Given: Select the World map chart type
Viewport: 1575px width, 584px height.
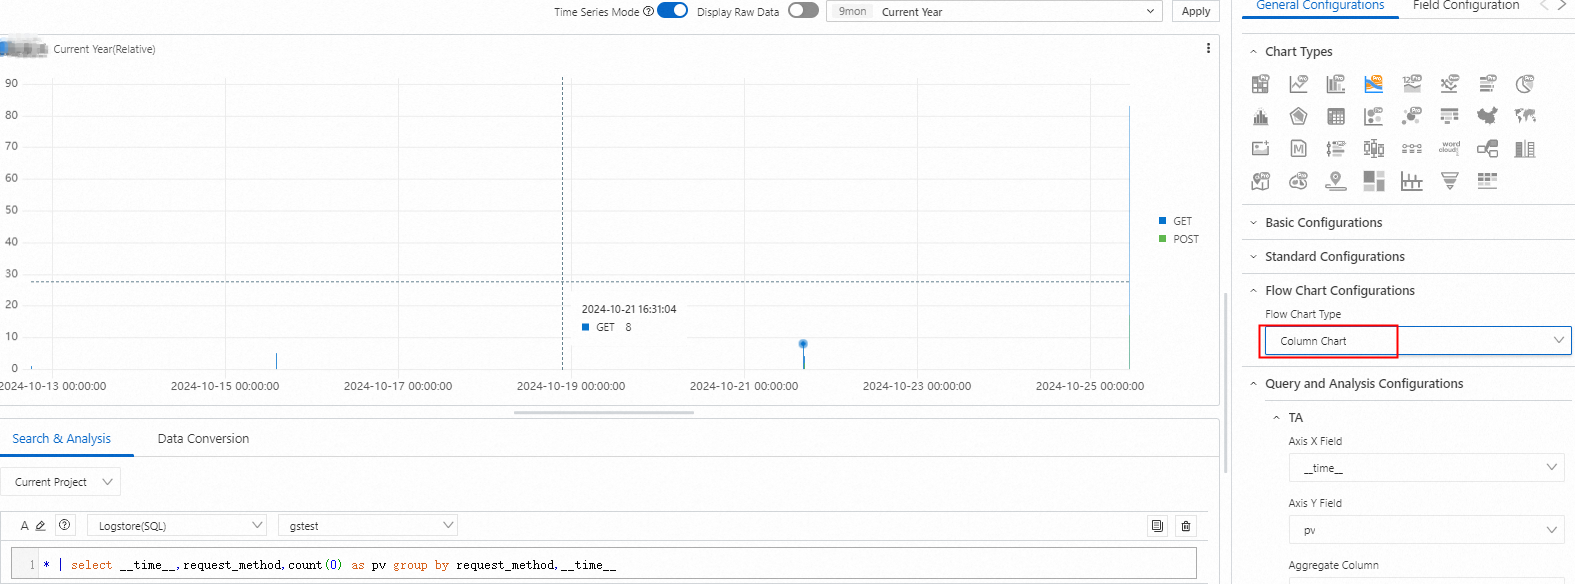Looking at the screenshot, I should [1525, 117].
